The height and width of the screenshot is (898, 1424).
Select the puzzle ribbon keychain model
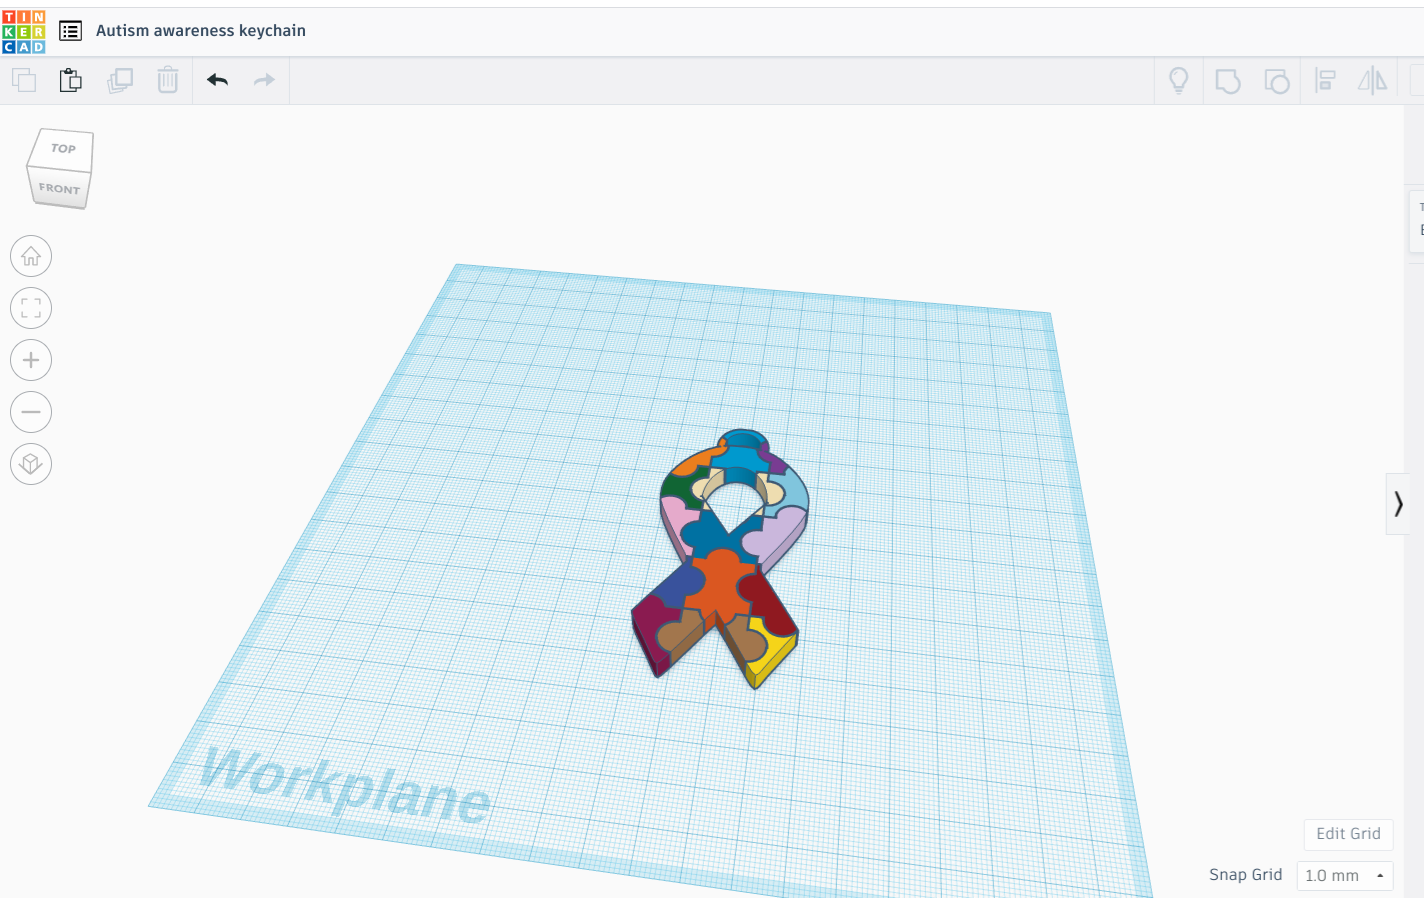(x=722, y=580)
